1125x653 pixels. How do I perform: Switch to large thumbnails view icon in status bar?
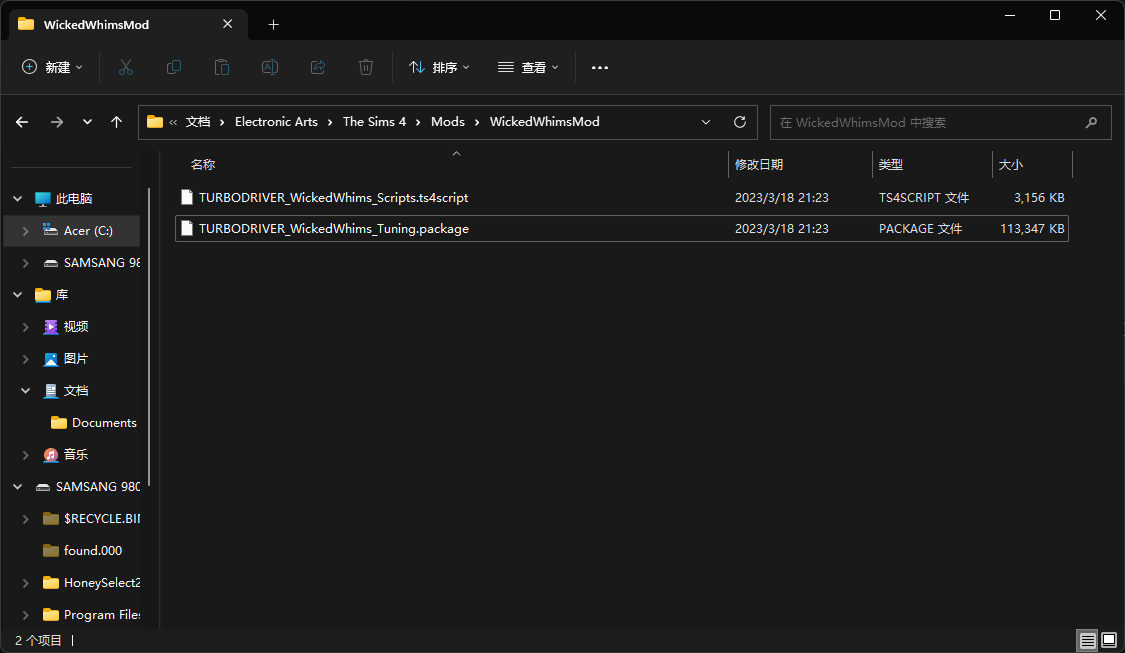tap(1109, 640)
